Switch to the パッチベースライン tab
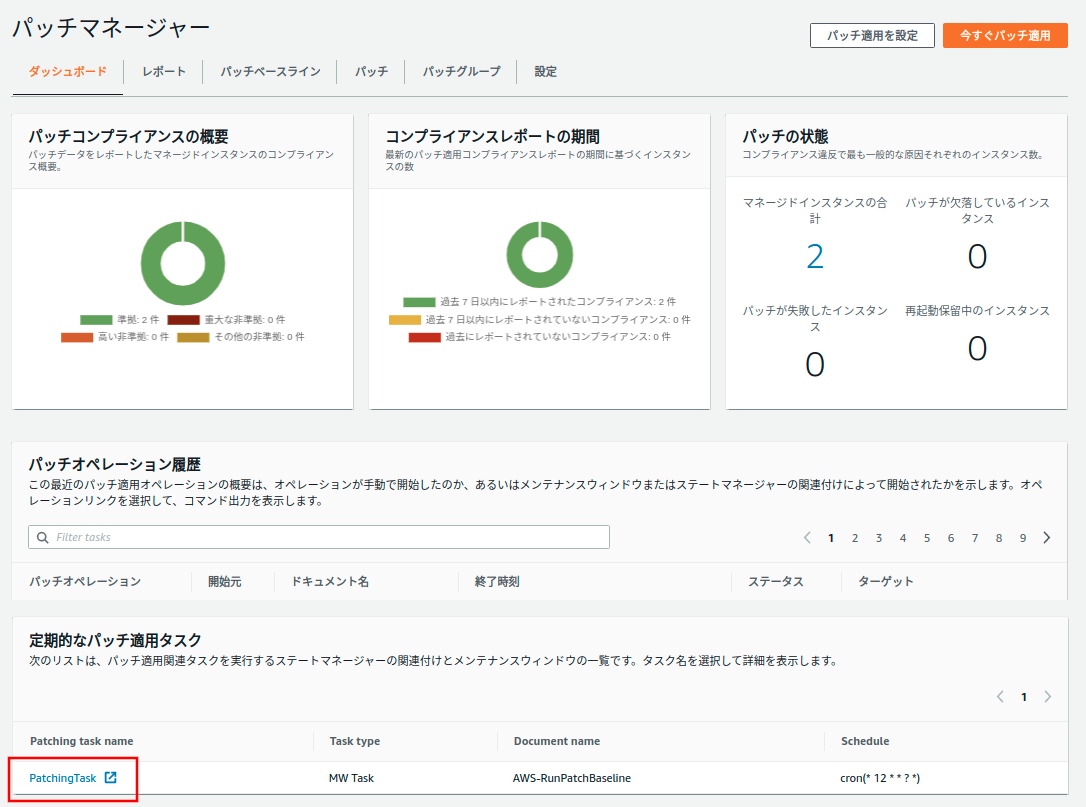 270,72
